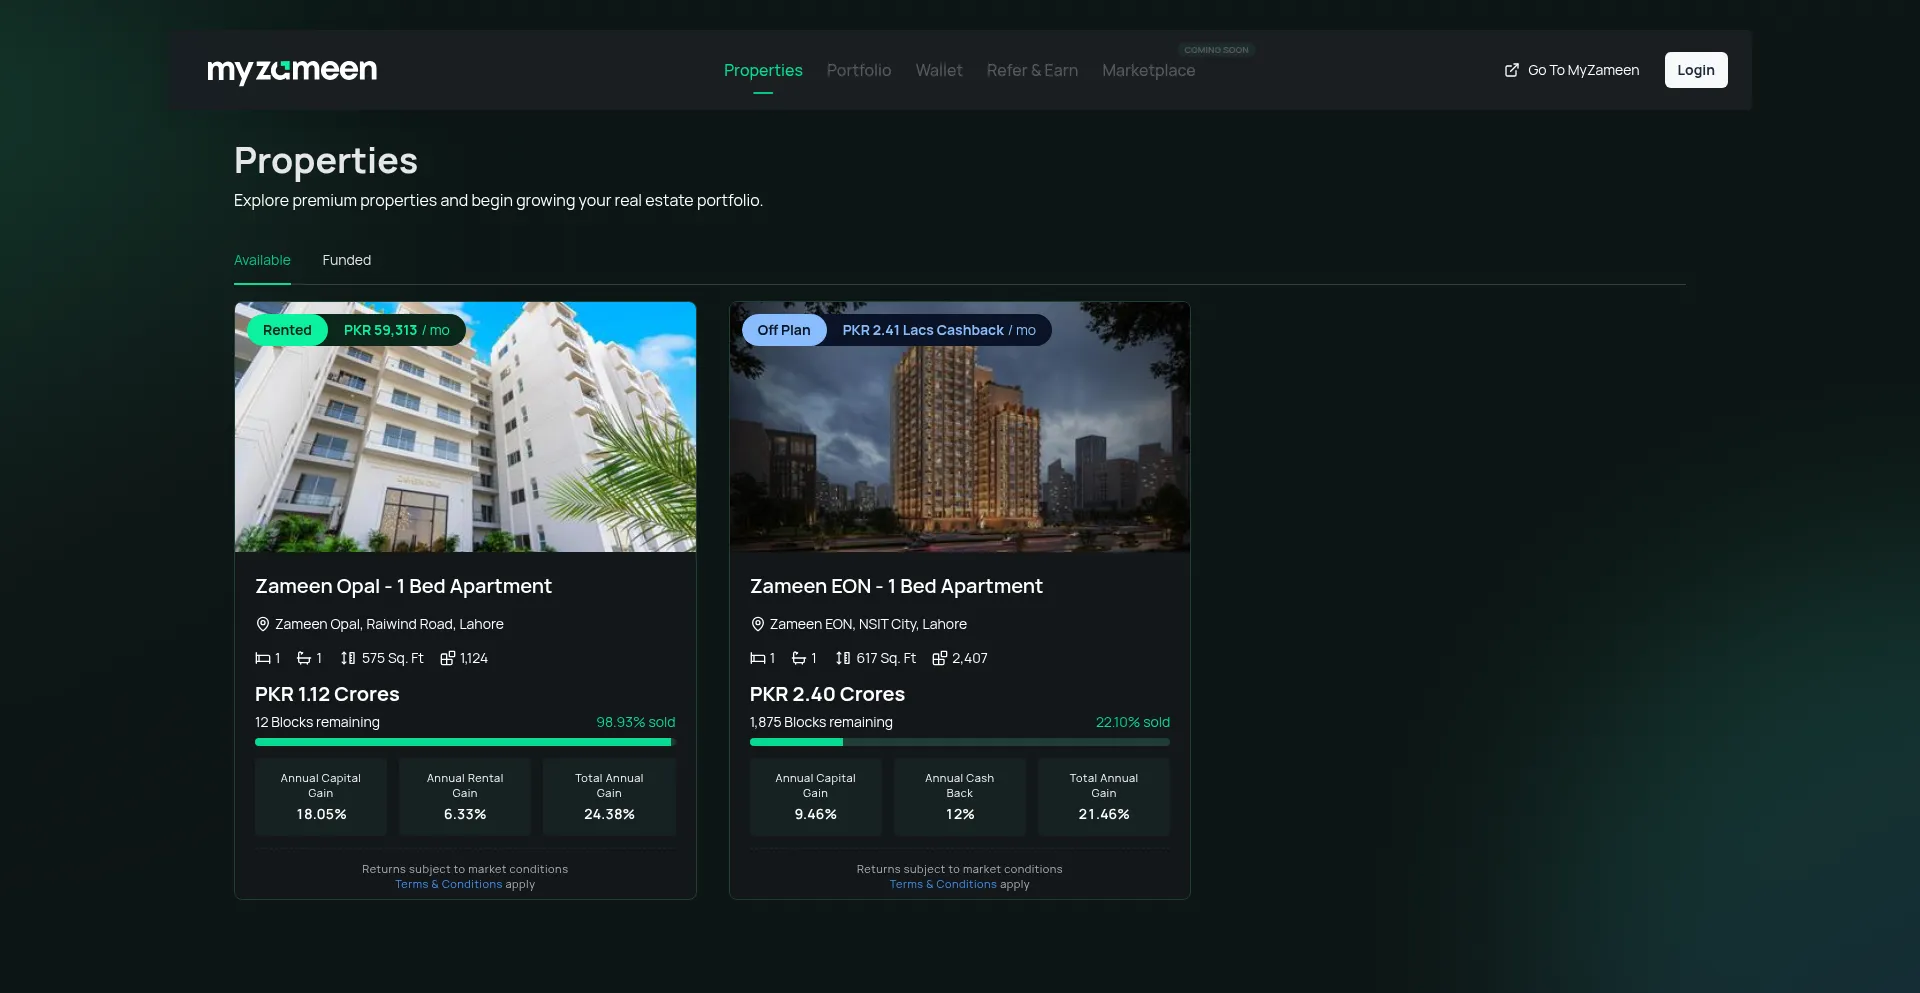Click the myzameen logo
The height and width of the screenshot is (993, 1920).
click(292, 70)
